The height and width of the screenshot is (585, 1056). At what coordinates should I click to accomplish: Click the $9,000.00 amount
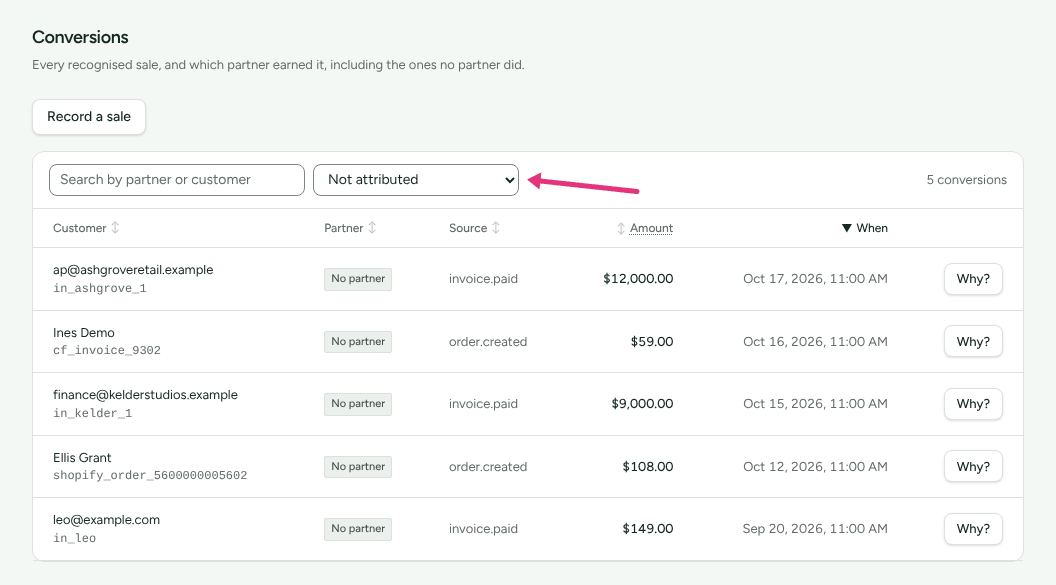pyautogui.click(x=642, y=404)
